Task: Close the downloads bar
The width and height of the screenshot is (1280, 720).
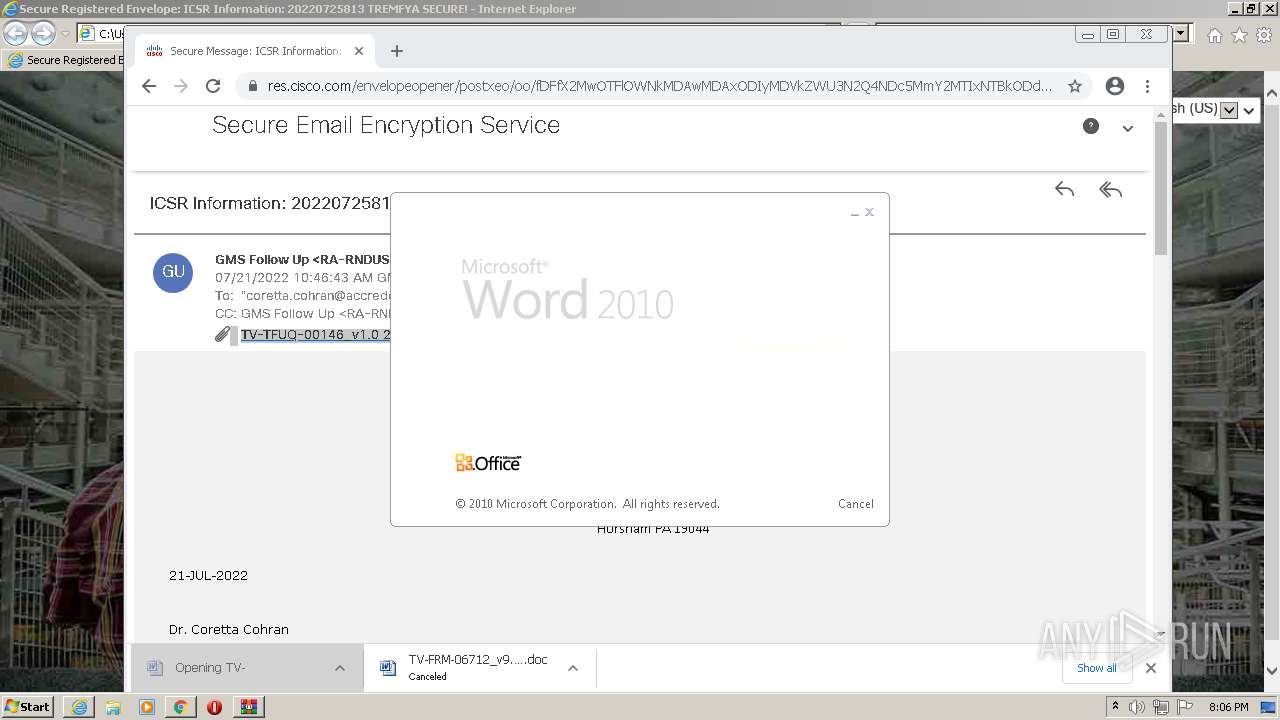Action: coord(1151,668)
